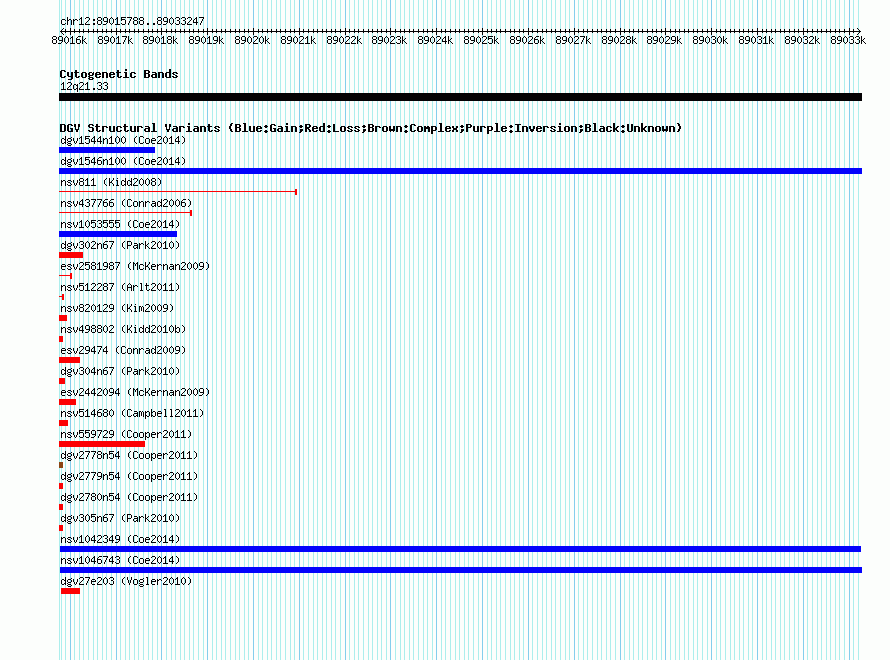The height and width of the screenshot is (660, 890).
Task: Click nsv1046743 (Coe2014) label
Action: point(120,560)
